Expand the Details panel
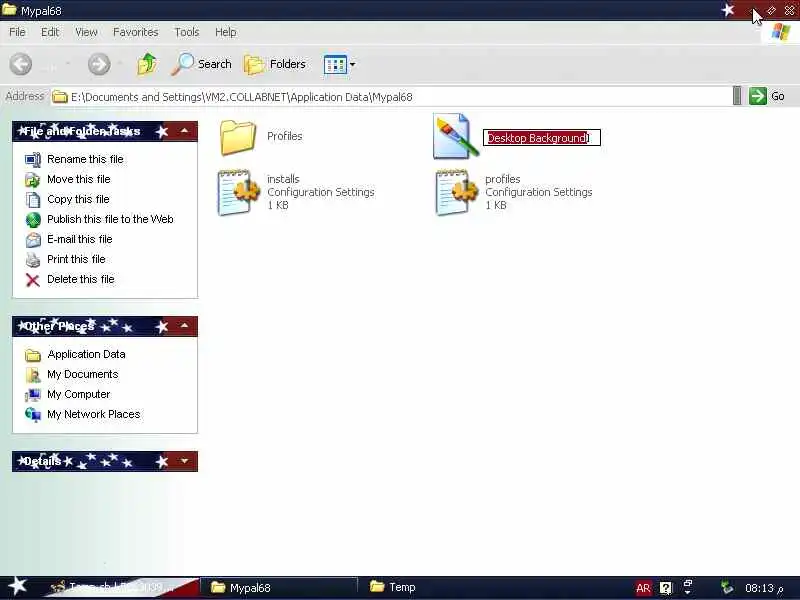The image size is (800, 600). click(184, 461)
